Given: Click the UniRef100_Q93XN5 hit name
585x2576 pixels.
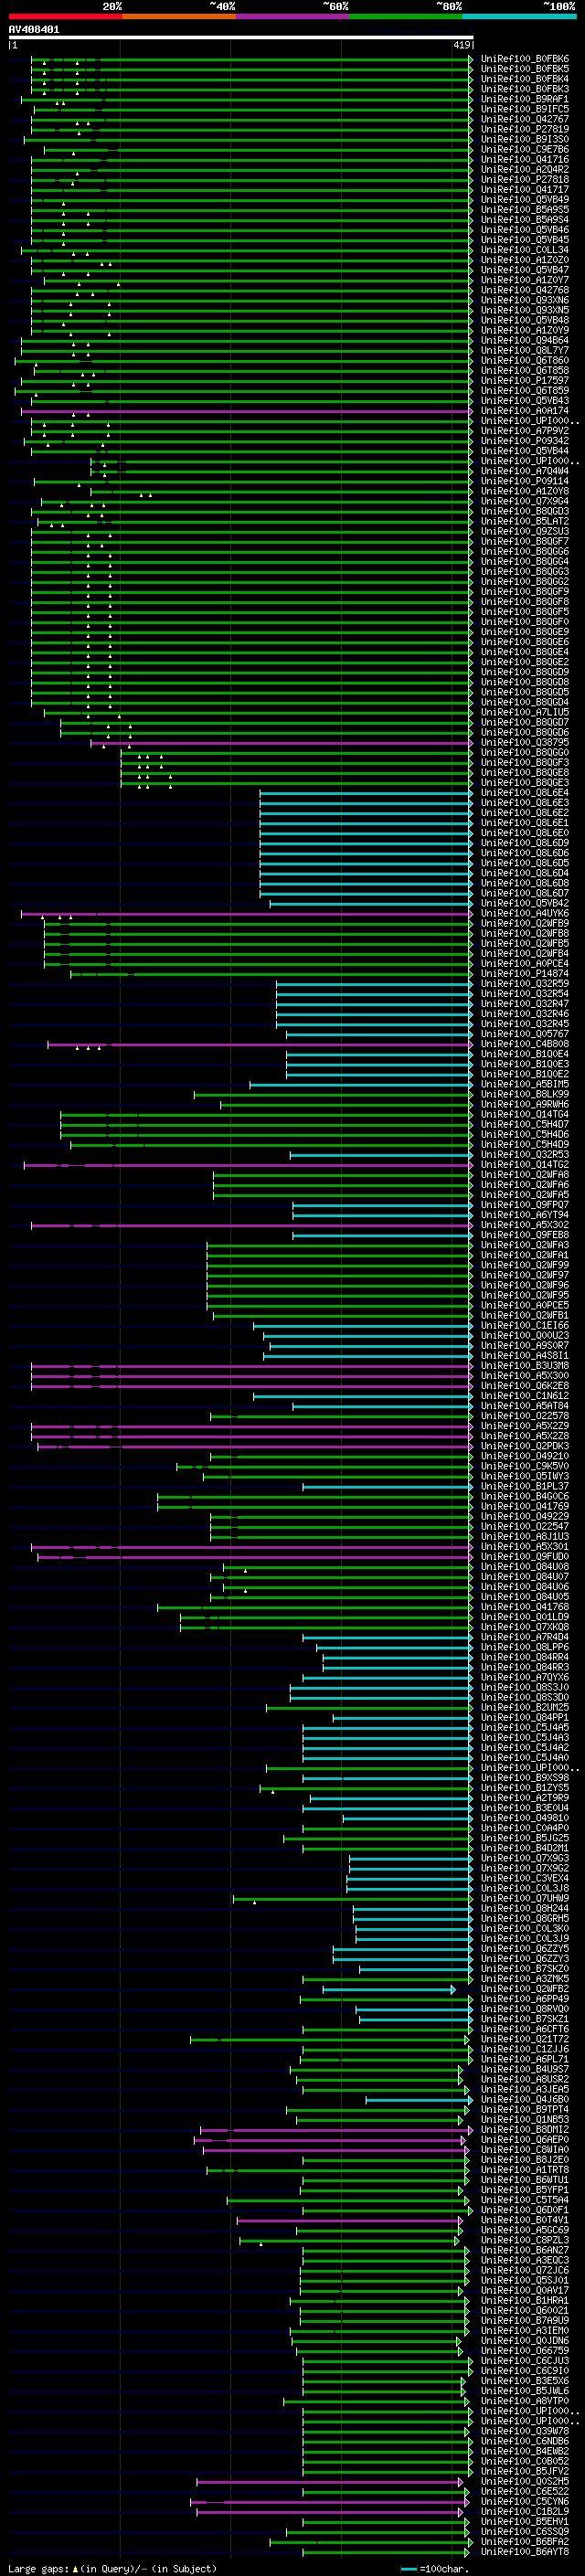Looking at the screenshot, I should [524, 310].
